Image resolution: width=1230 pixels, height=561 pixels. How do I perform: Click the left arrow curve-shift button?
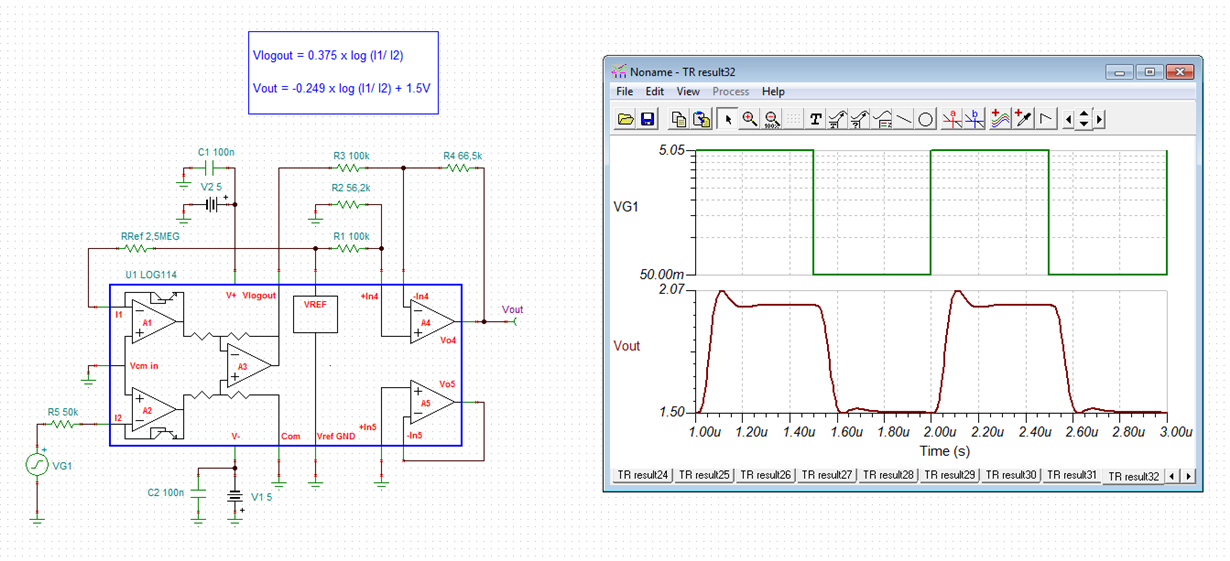tap(1070, 119)
